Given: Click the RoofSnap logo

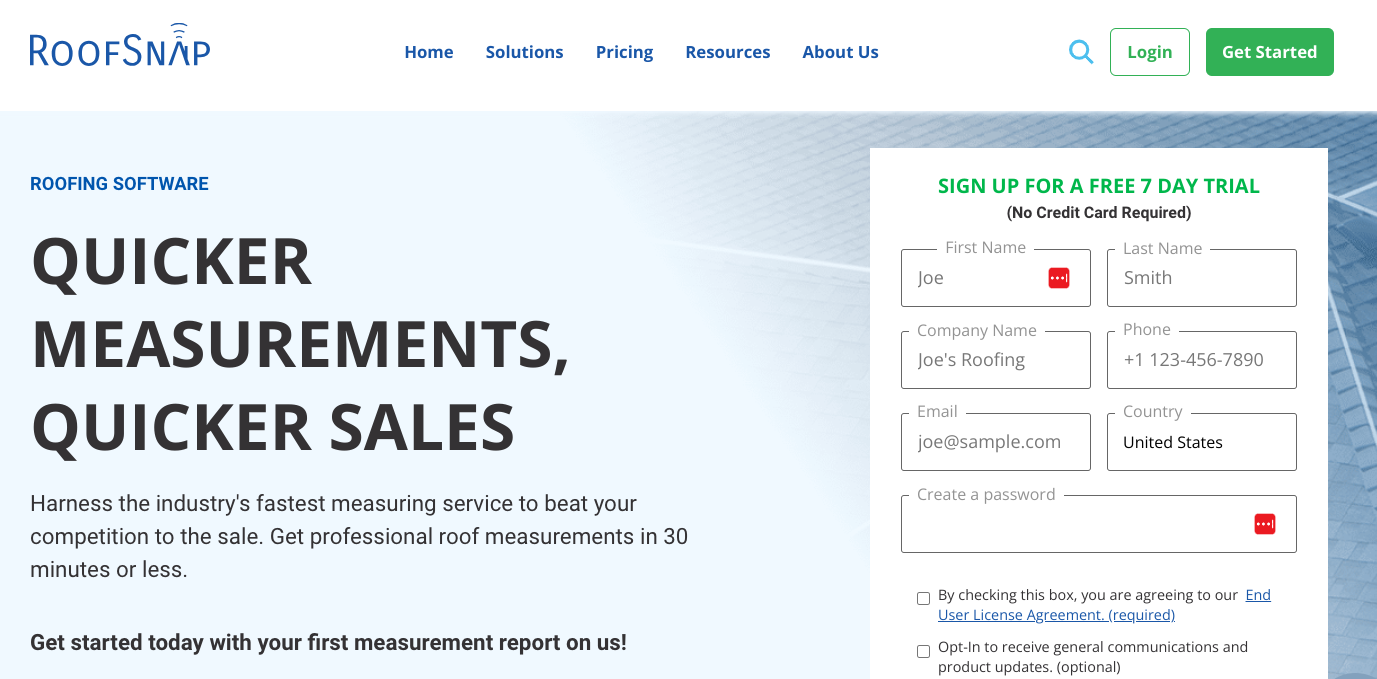Looking at the screenshot, I should coord(119,47).
